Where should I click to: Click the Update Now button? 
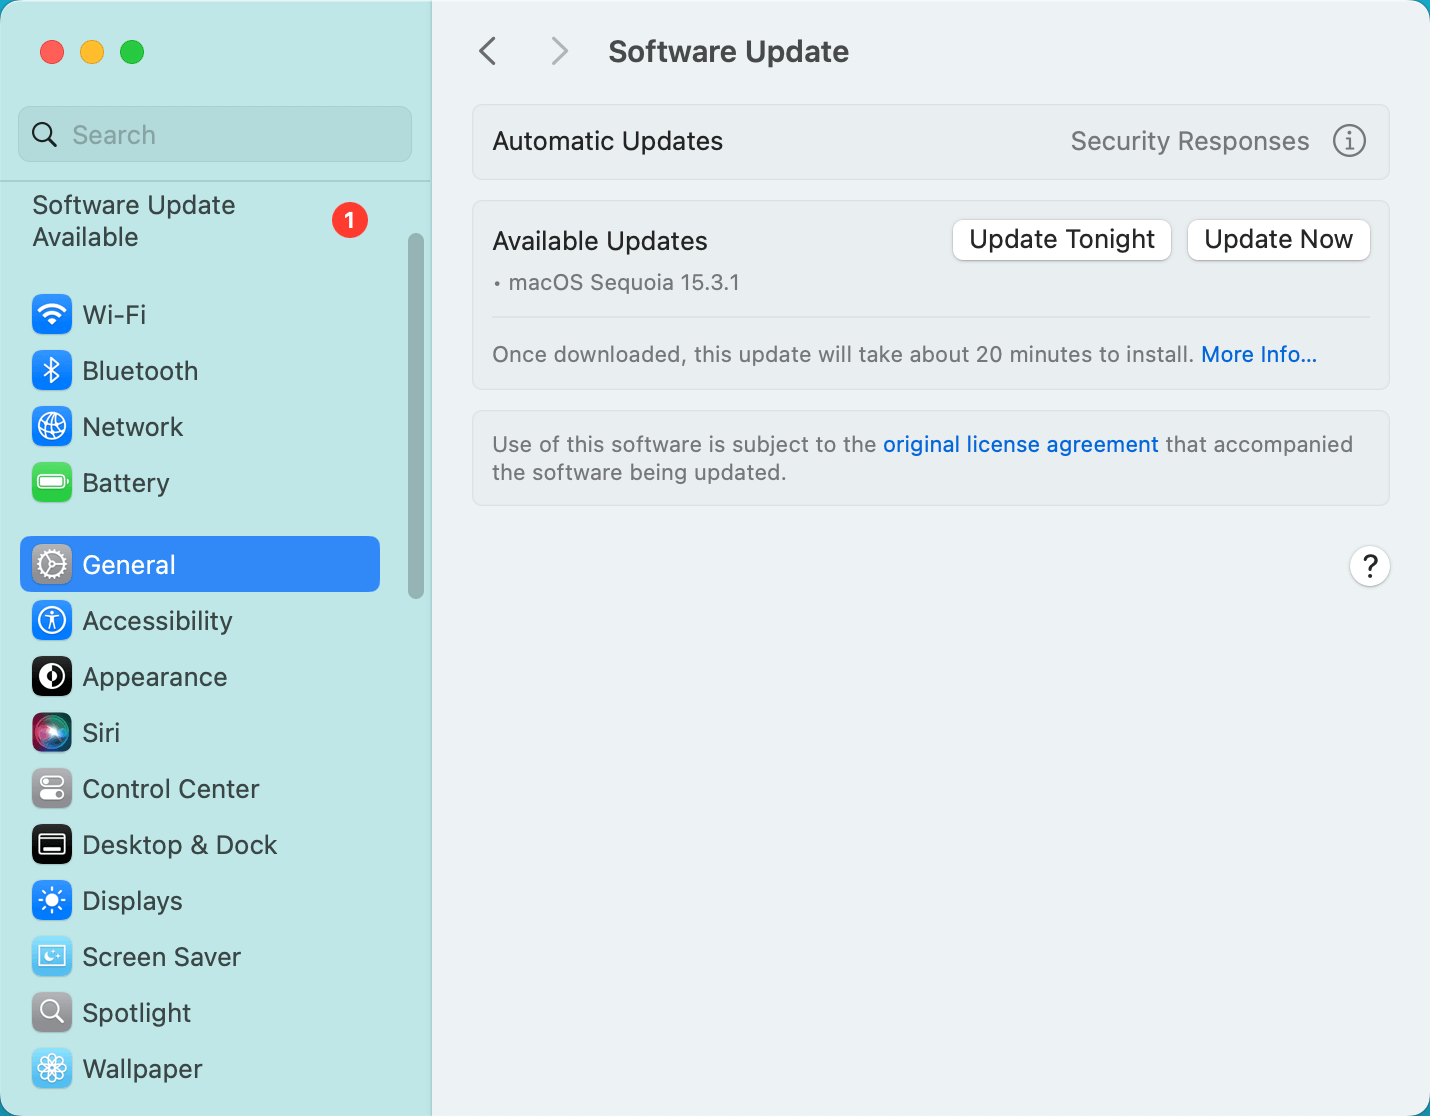tap(1278, 240)
